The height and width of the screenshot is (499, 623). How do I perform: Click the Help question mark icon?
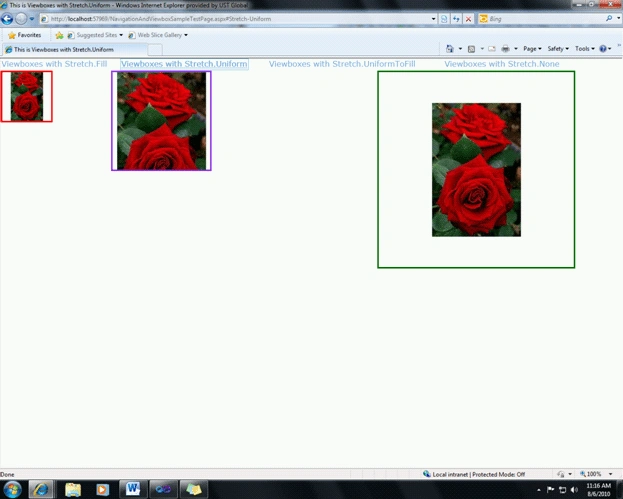(603, 48)
